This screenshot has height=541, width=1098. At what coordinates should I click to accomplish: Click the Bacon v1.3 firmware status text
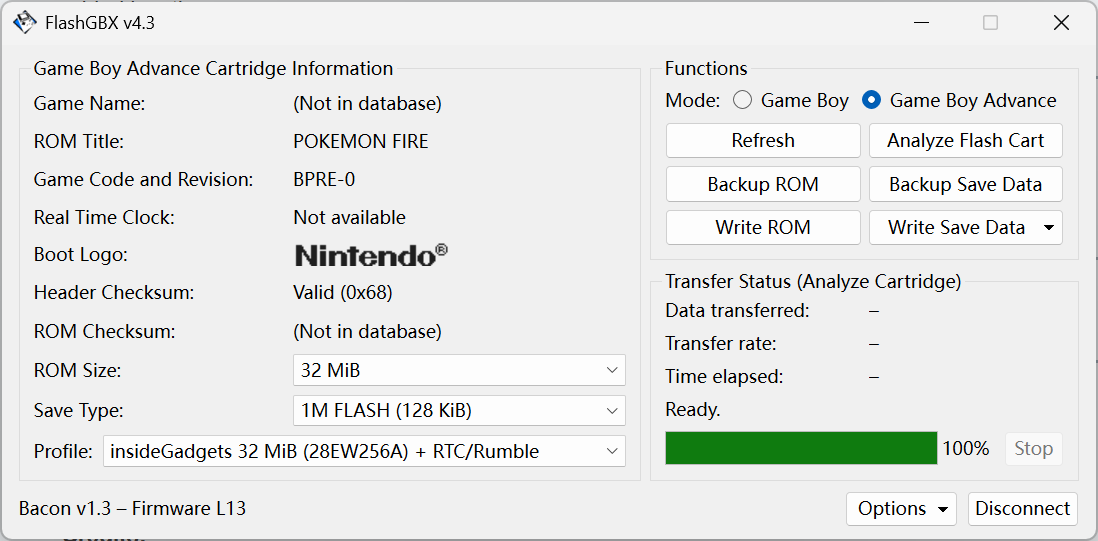132,508
